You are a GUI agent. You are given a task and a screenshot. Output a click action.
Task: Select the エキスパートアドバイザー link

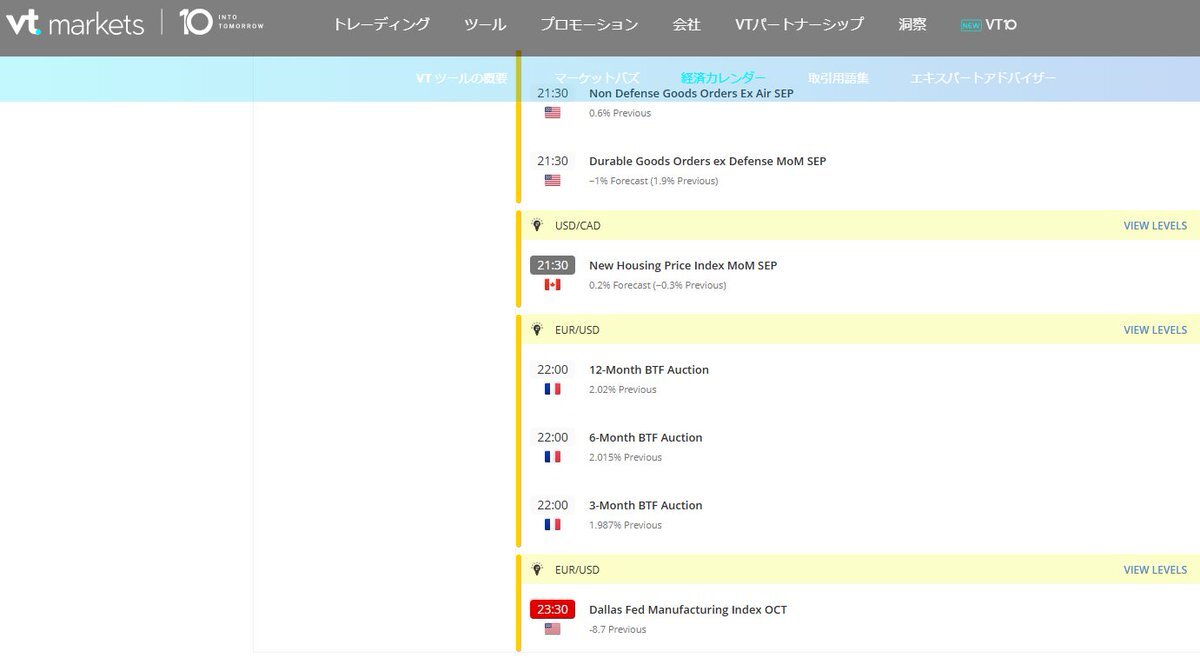(982, 78)
